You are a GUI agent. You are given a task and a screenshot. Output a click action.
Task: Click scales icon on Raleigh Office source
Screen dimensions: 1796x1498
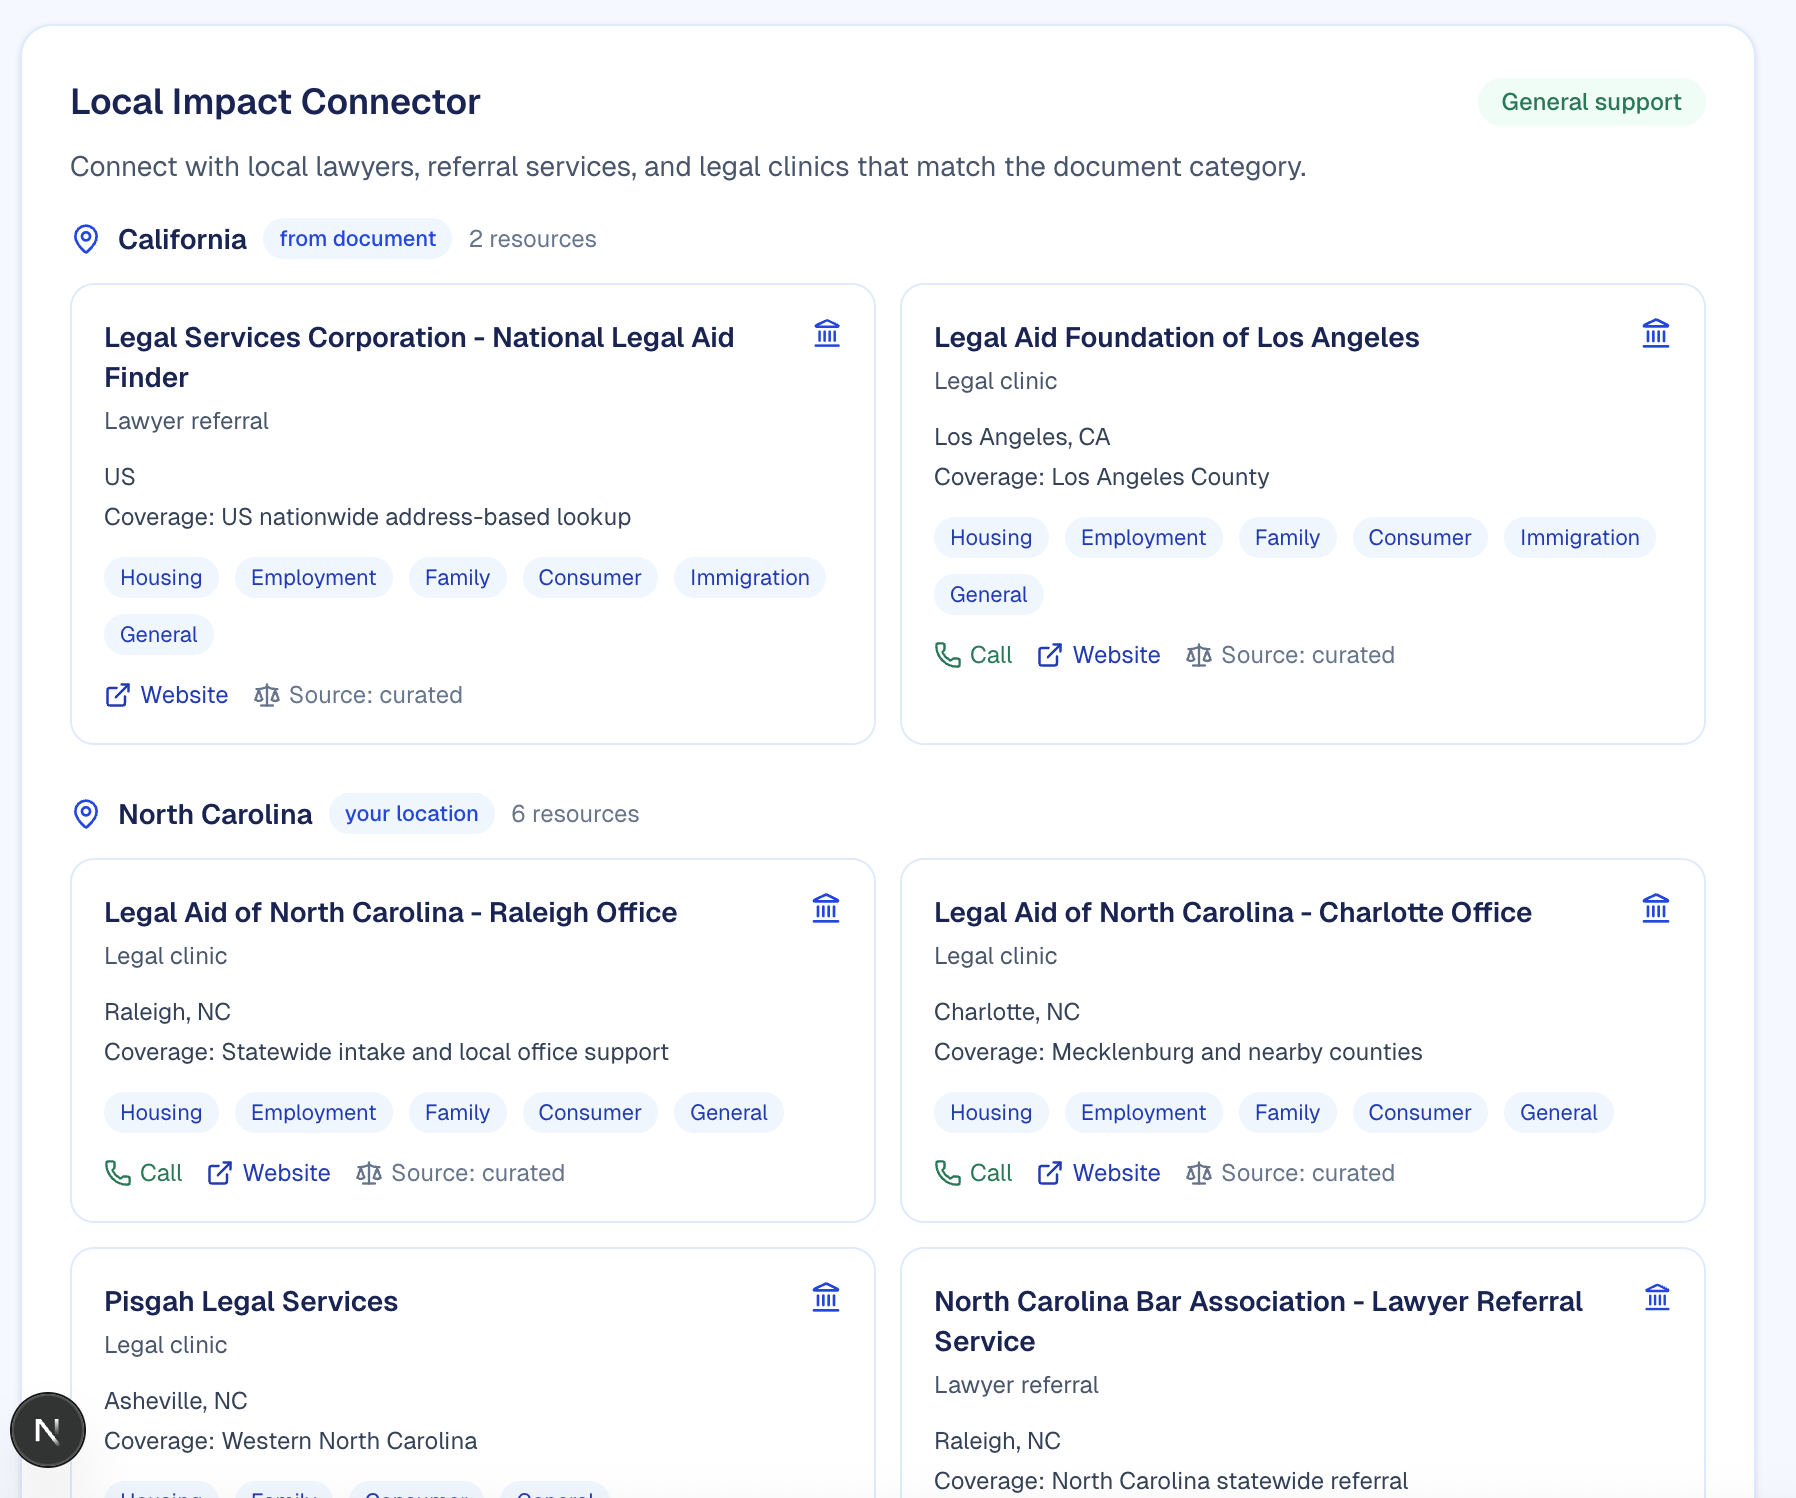tap(368, 1173)
